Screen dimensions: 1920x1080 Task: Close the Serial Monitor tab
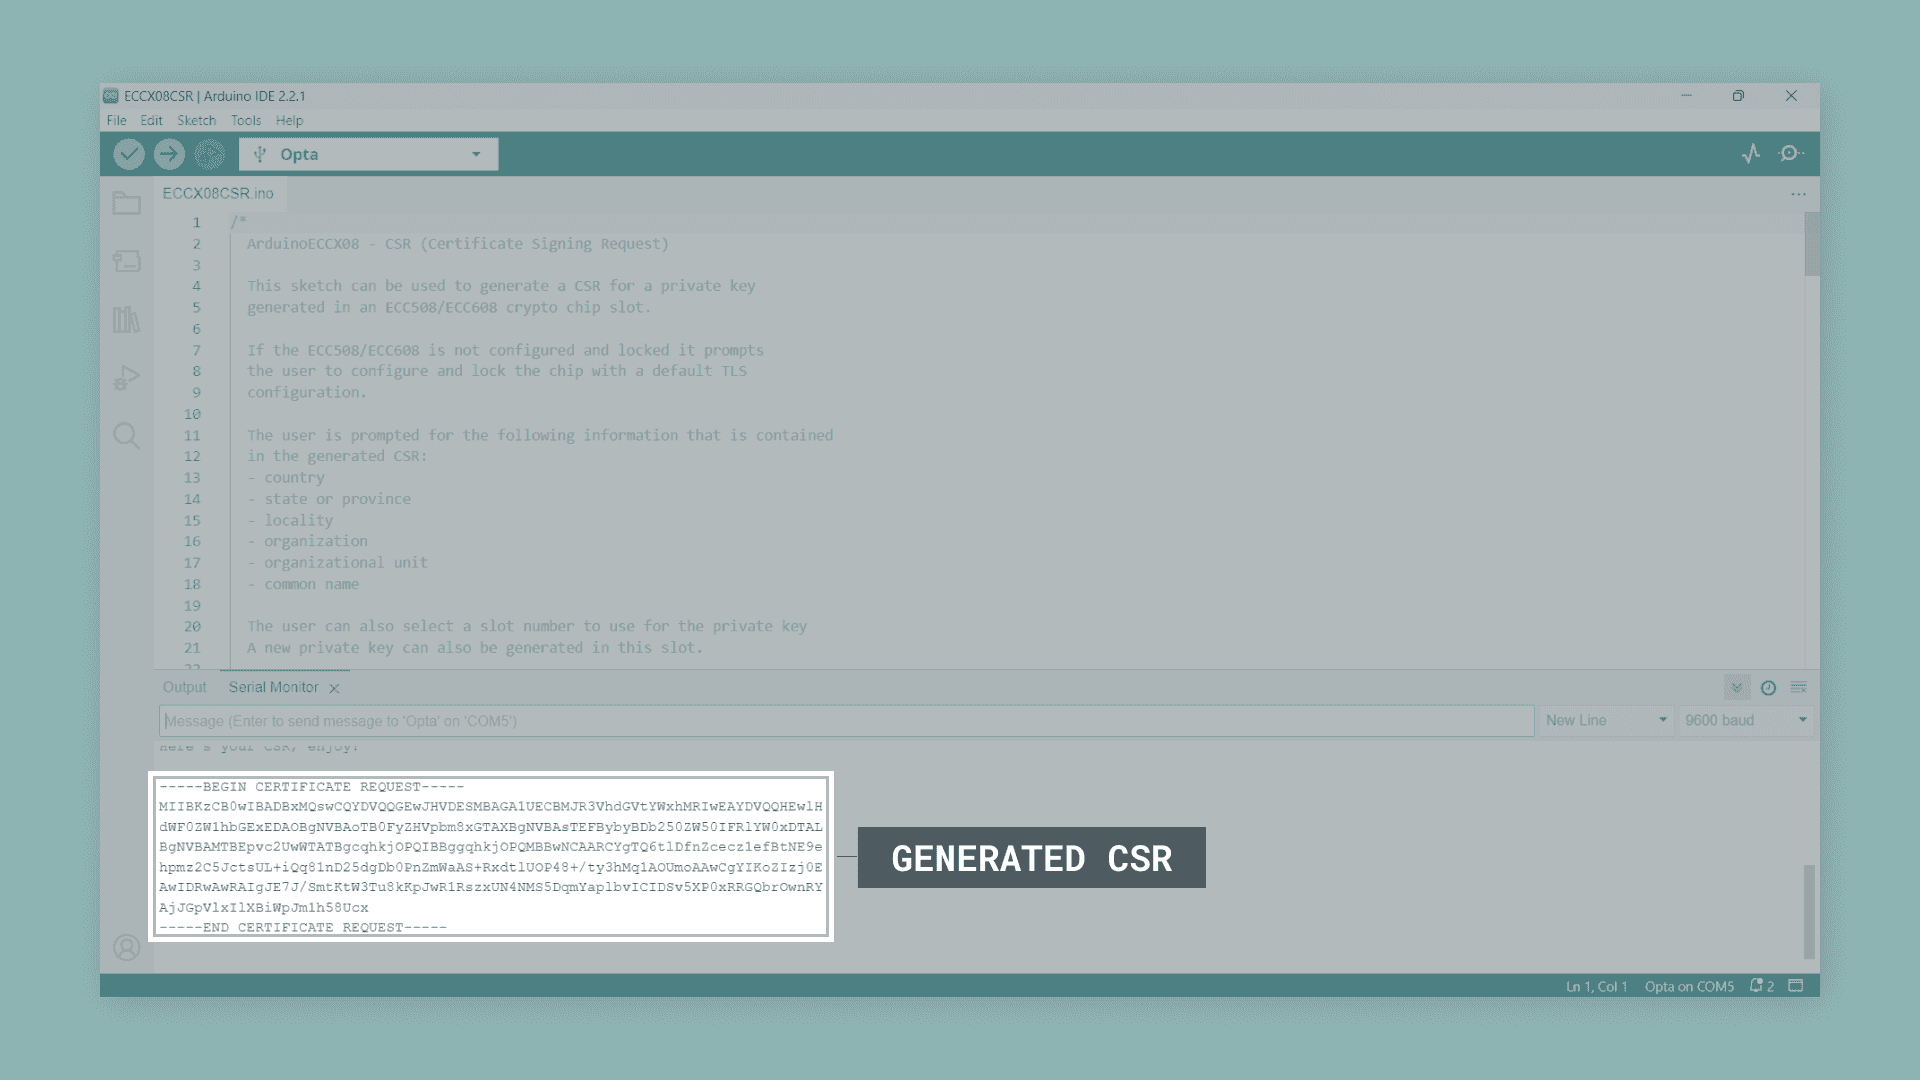coord(335,688)
